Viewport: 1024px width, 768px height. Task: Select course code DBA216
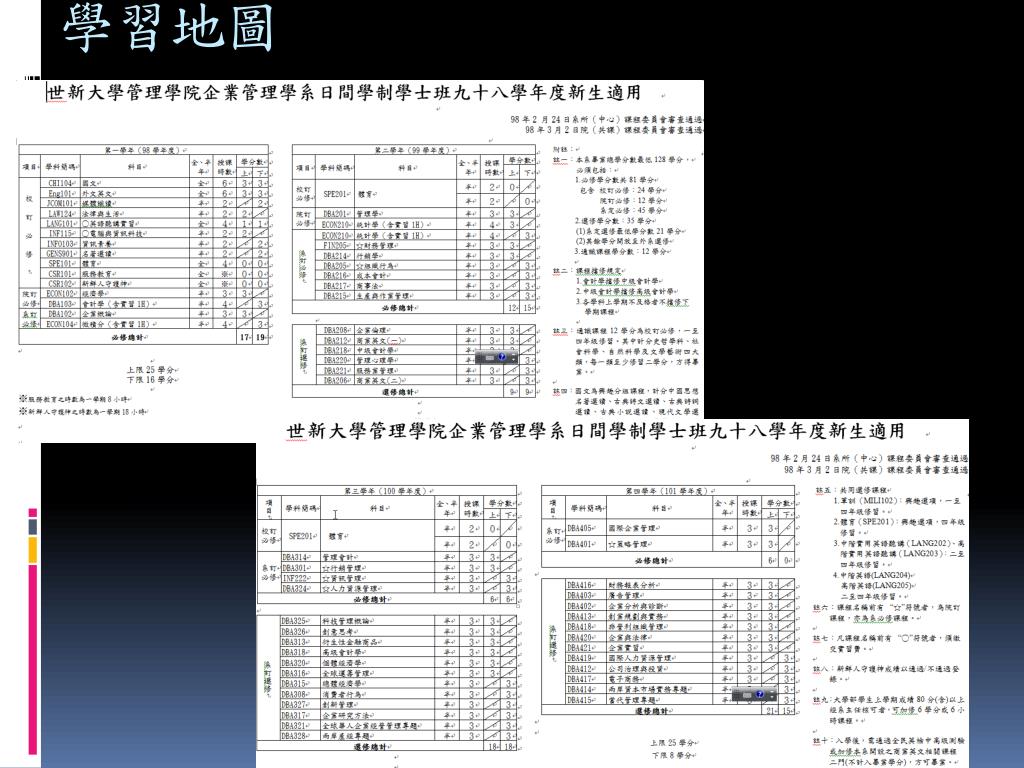(x=336, y=276)
